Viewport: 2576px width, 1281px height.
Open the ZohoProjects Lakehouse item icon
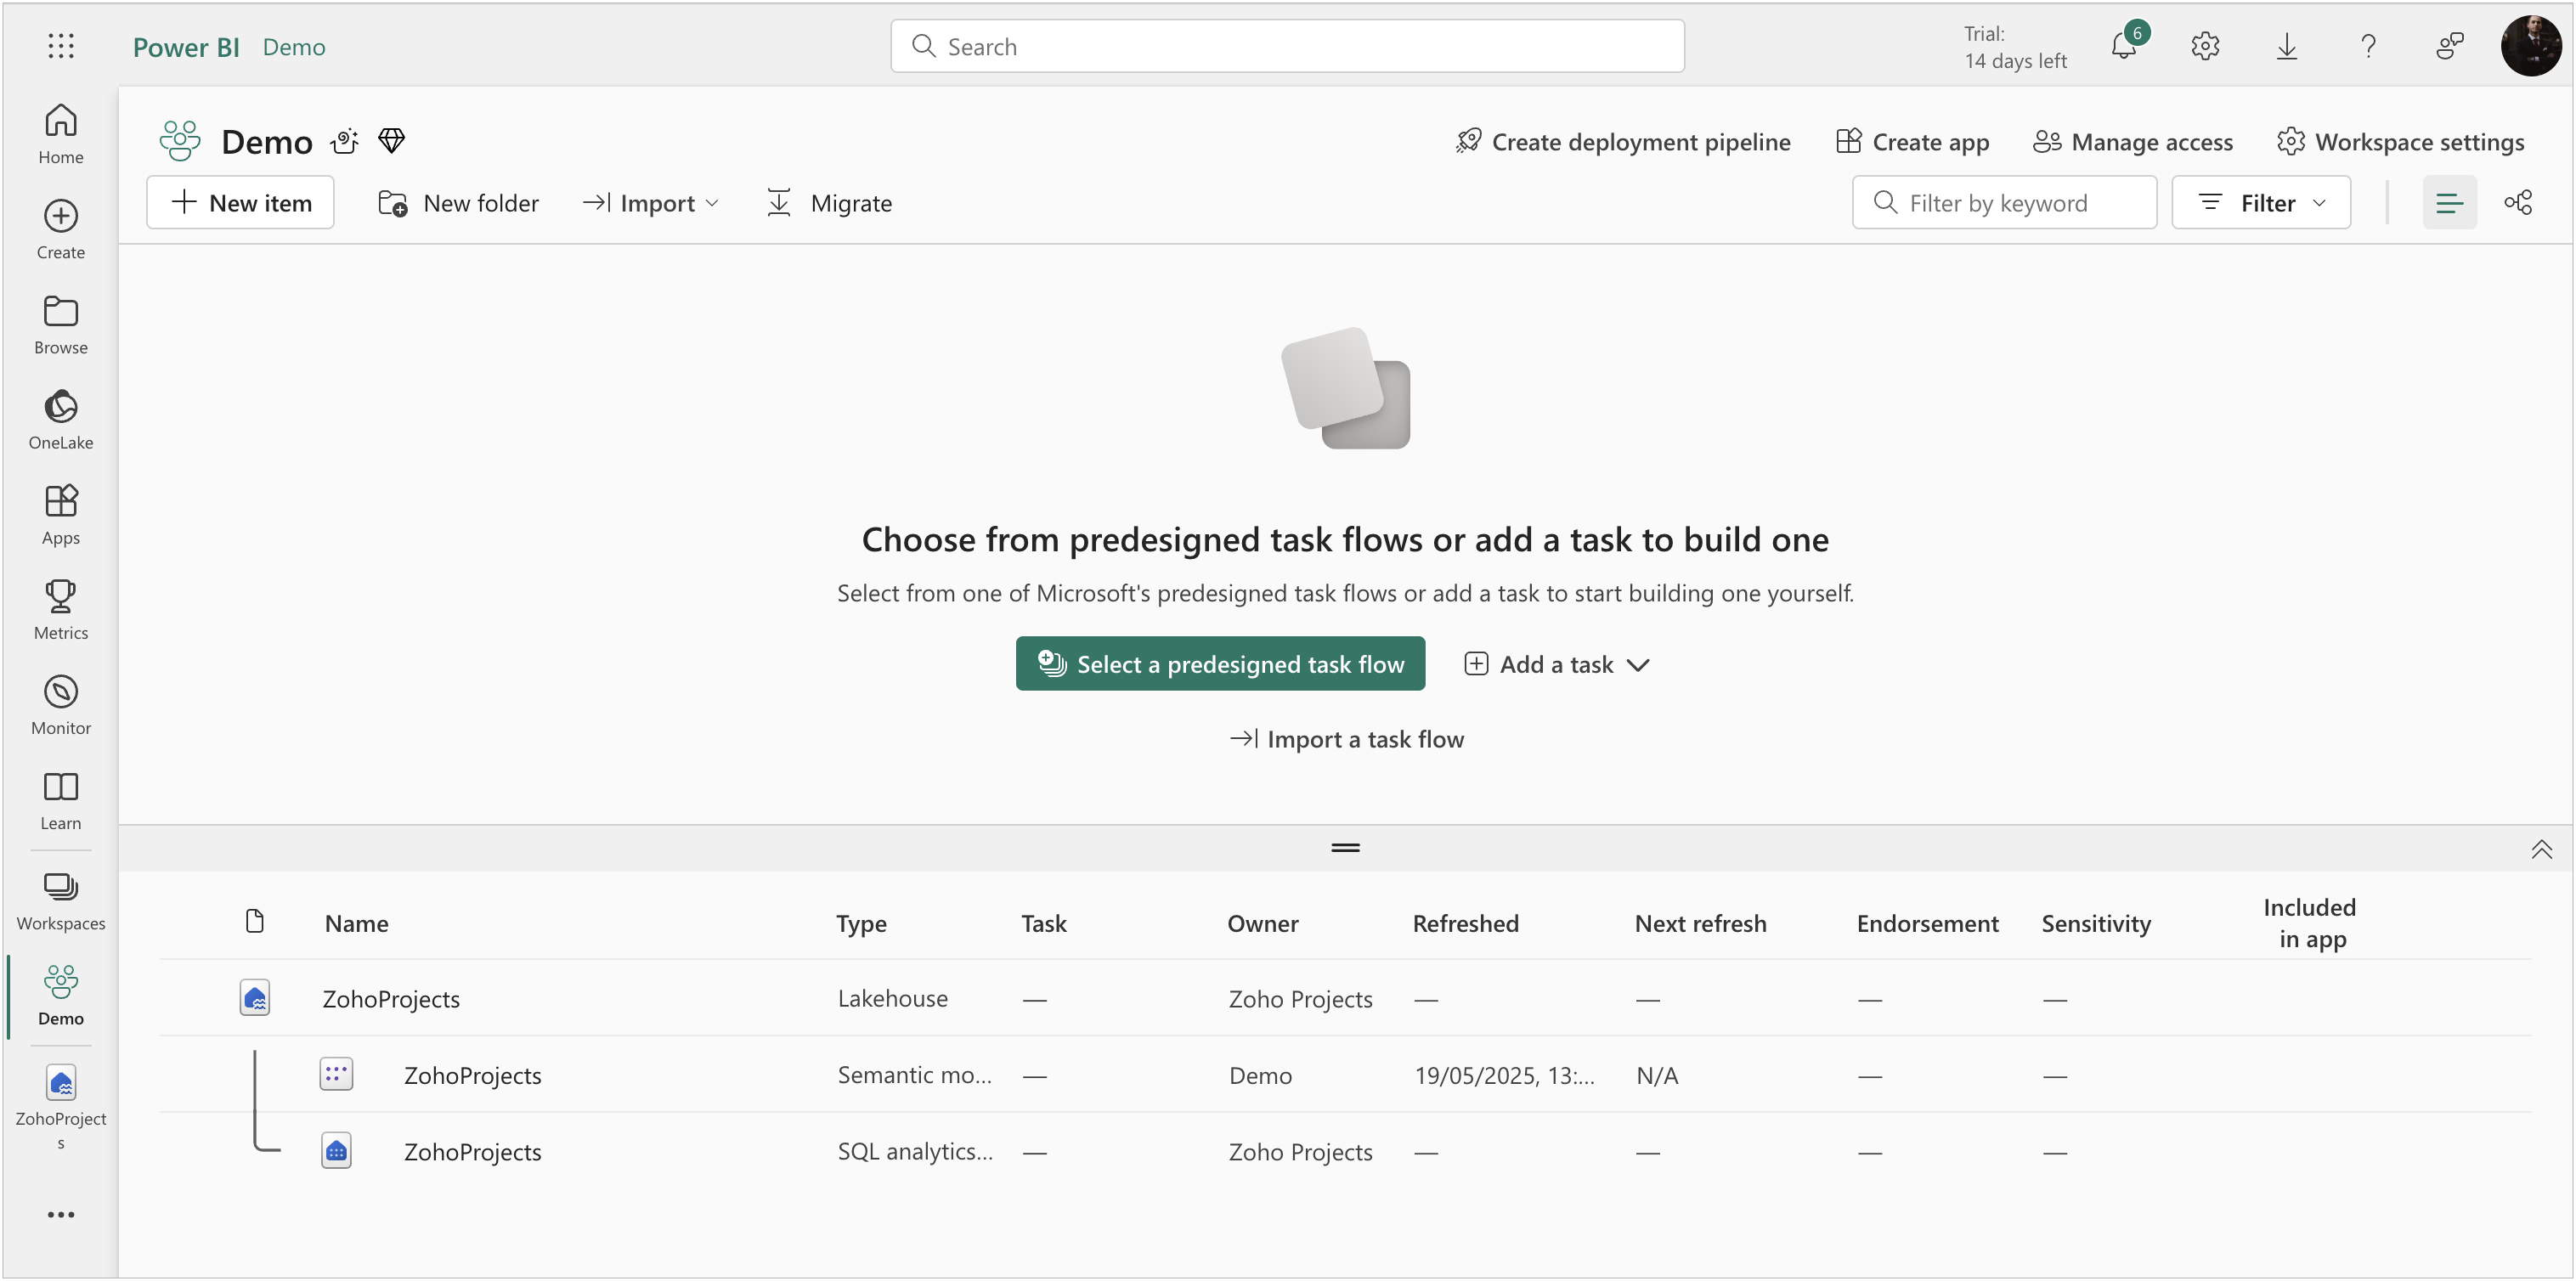pyautogui.click(x=255, y=998)
